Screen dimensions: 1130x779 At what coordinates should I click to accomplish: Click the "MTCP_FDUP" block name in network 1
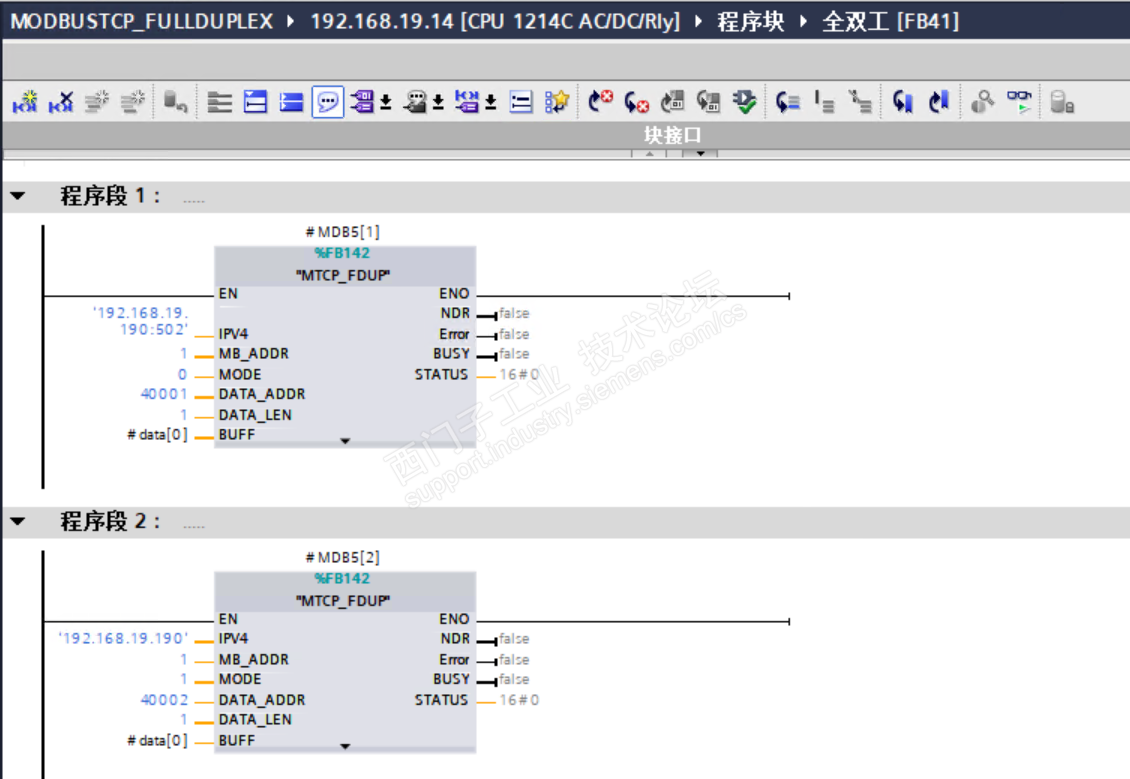tap(343, 275)
